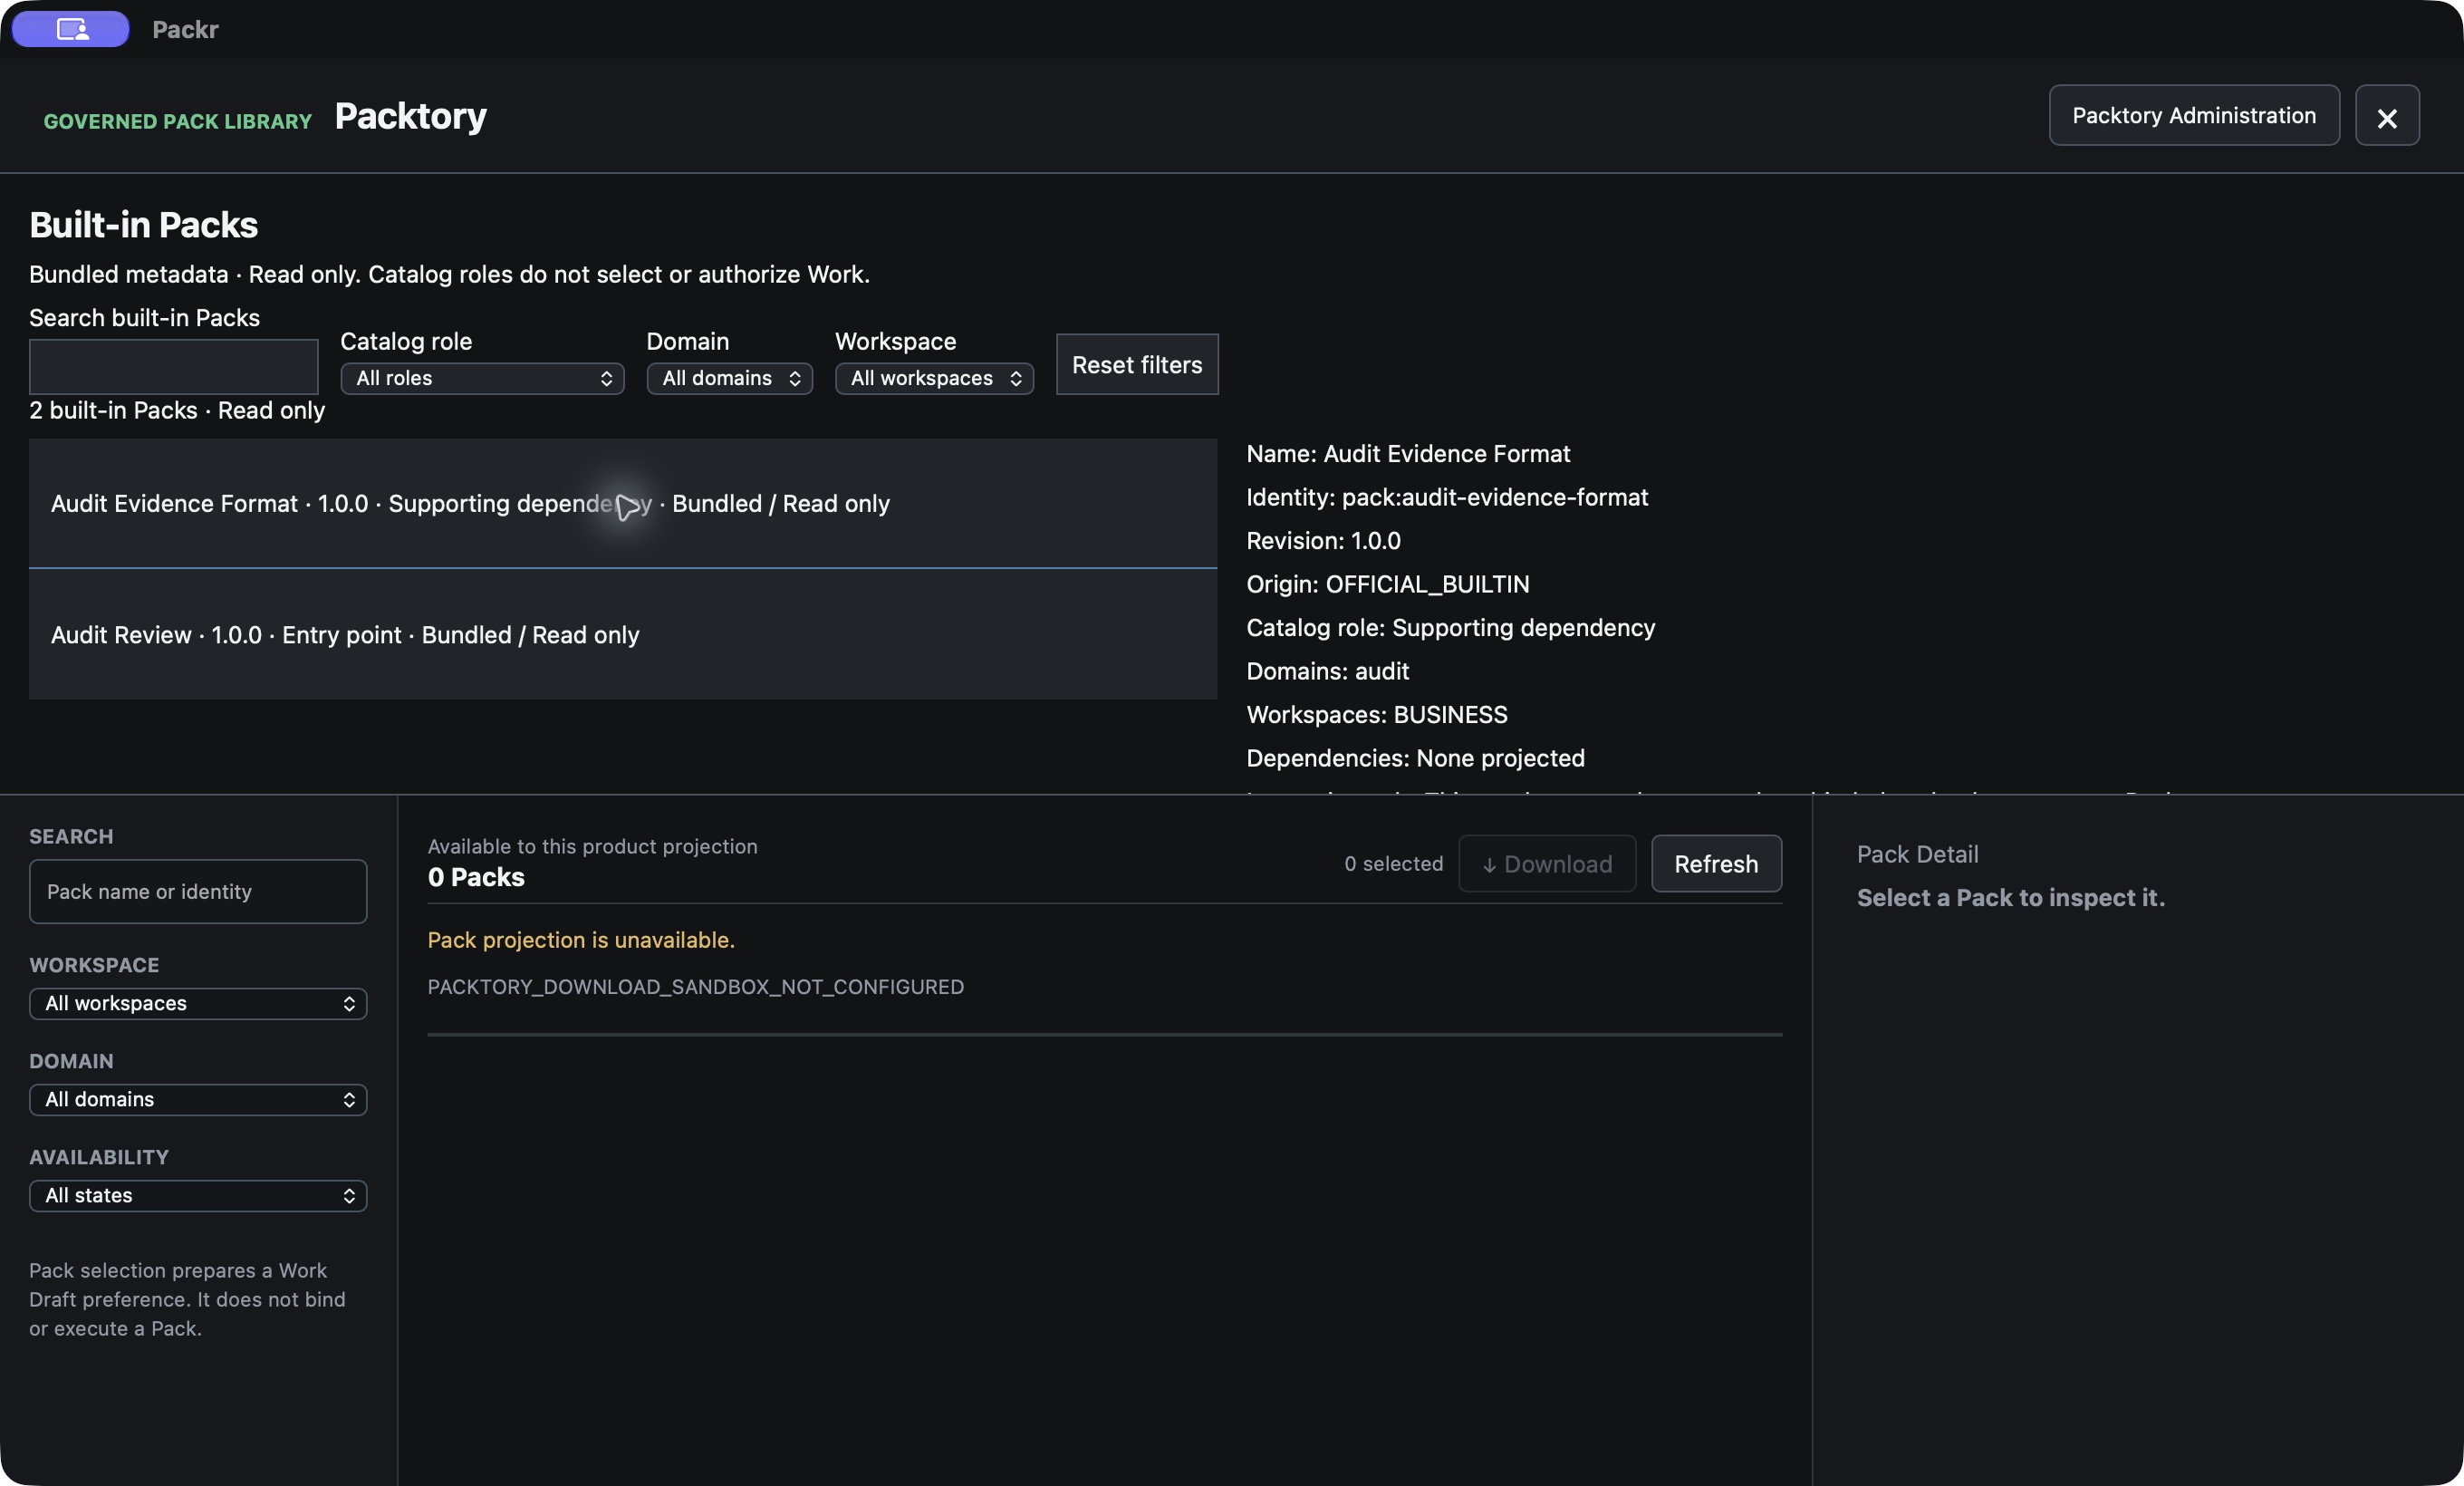Screen dimensions: 2464x1486
Task: Click Dependencies: None projected line
Action: [x=1415, y=759]
